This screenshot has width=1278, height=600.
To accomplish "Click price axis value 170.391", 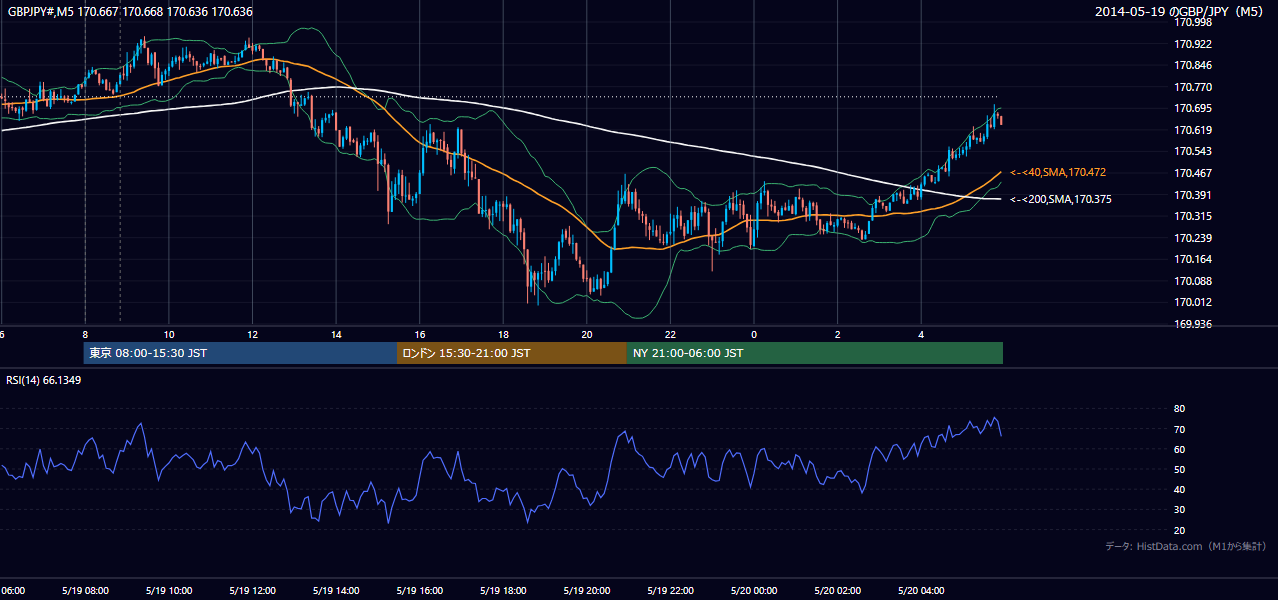I will tap(1194, 196).
